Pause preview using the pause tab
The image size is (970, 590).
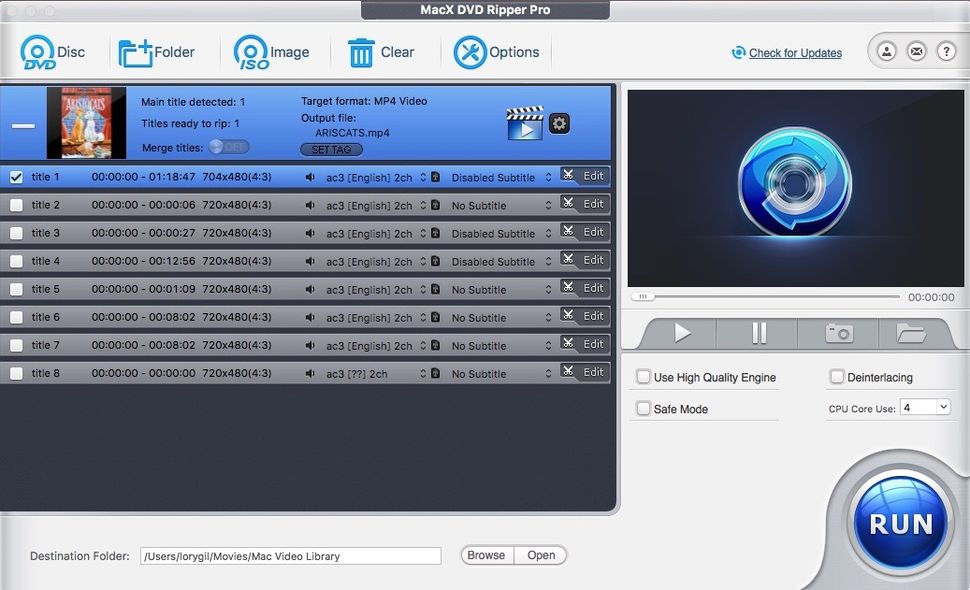pyautogui.click(x=757, y=333)
